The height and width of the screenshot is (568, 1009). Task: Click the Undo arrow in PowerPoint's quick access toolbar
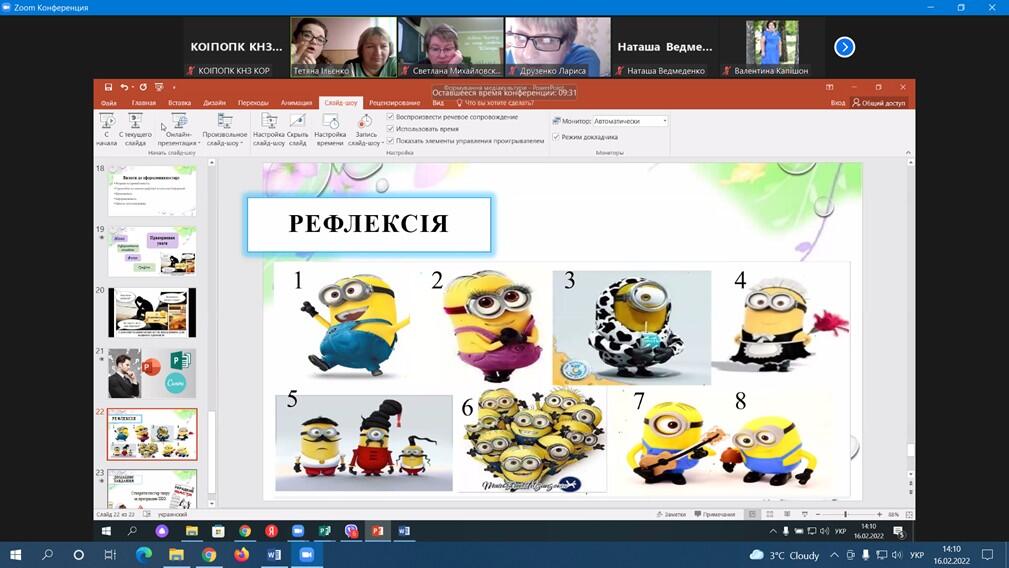(124, 87)
